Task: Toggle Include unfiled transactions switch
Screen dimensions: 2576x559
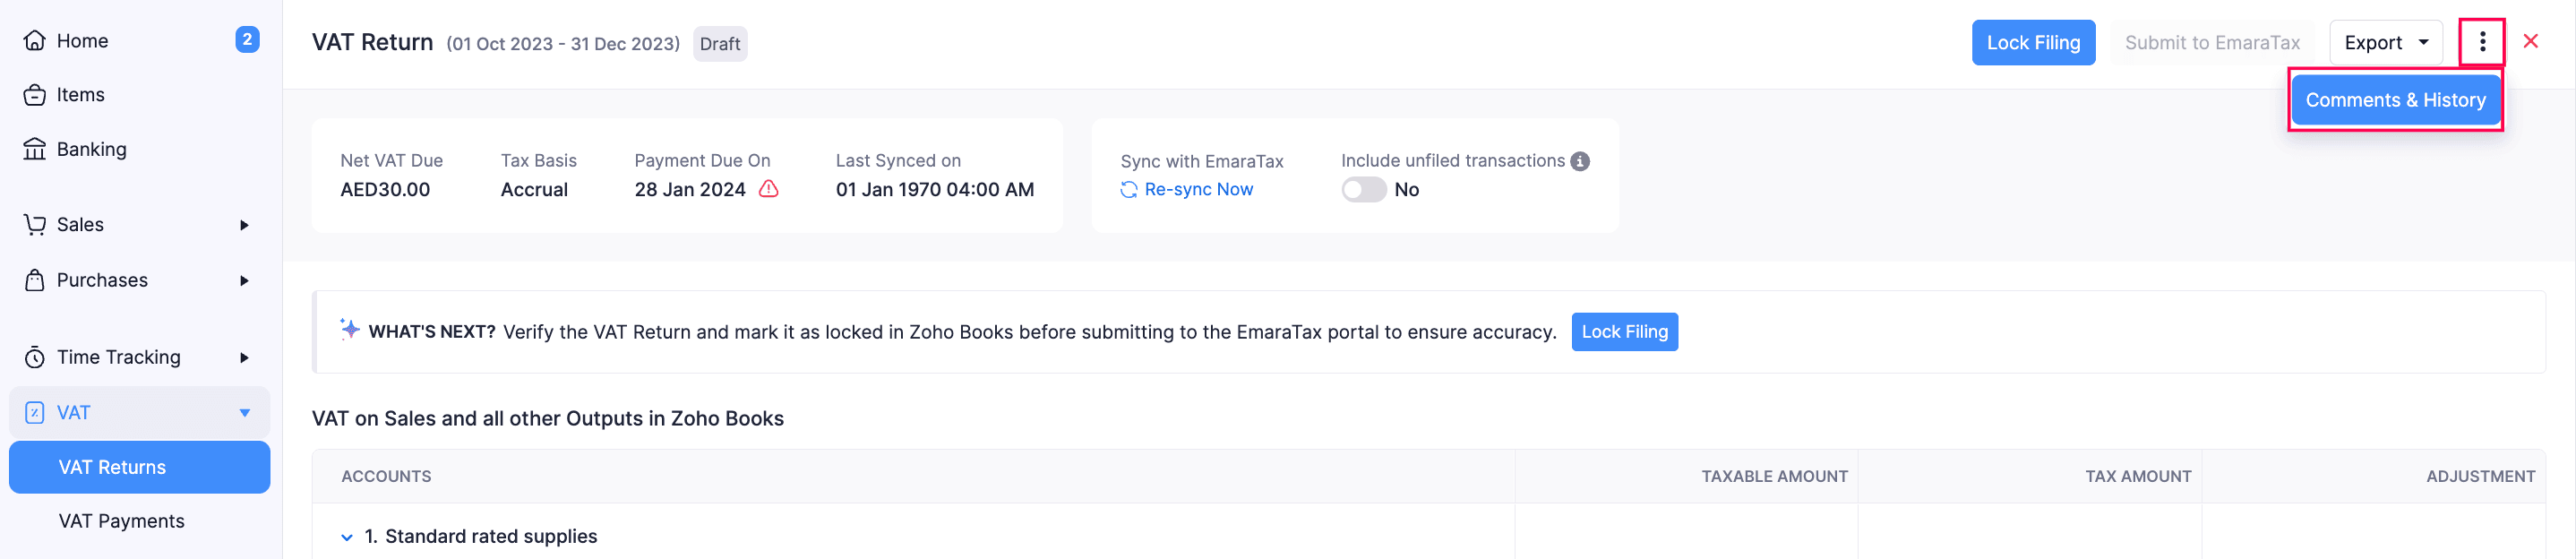Action: (1364, 190)
